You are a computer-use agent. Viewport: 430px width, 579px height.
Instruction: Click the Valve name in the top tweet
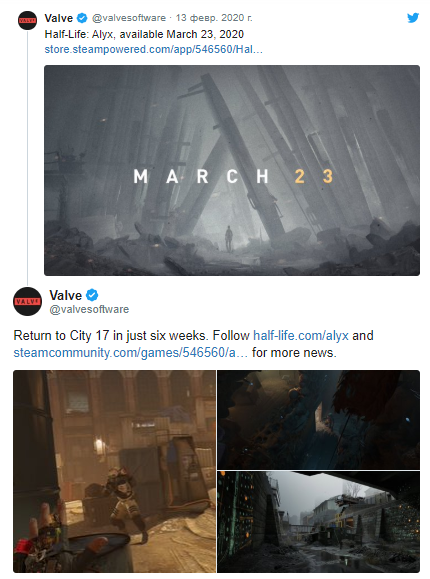pos(59,18)
